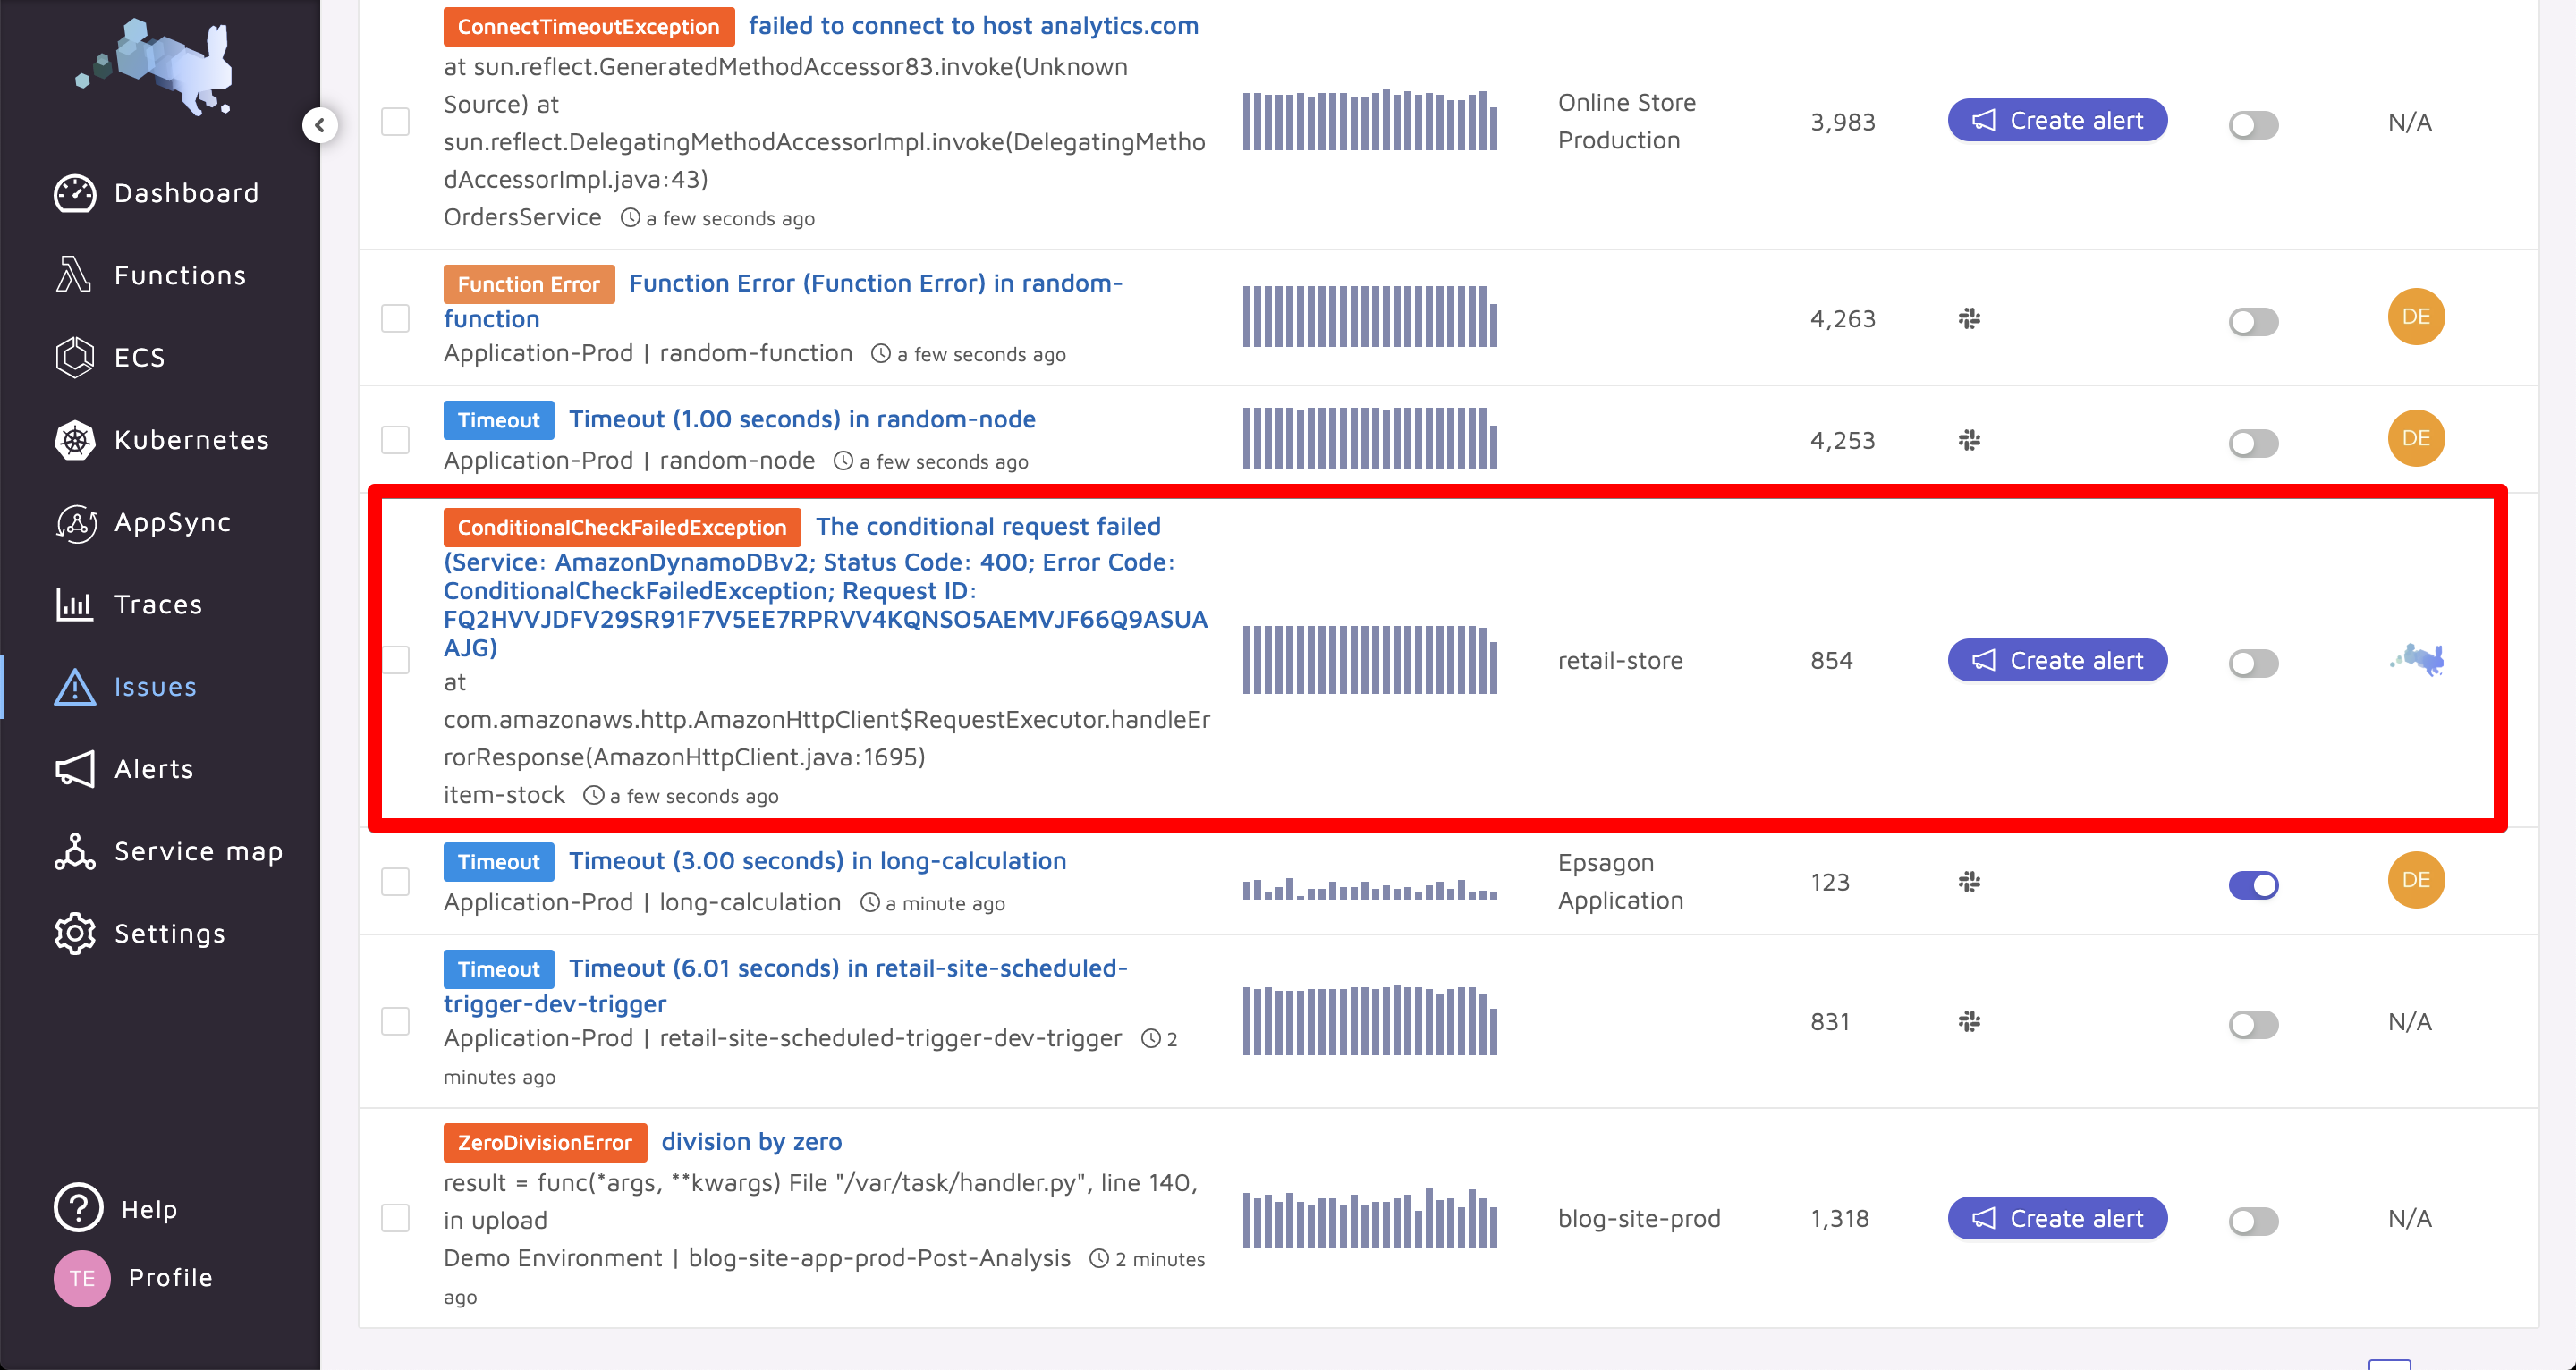
Task: Open the ECS section
Action: [110, 357]
